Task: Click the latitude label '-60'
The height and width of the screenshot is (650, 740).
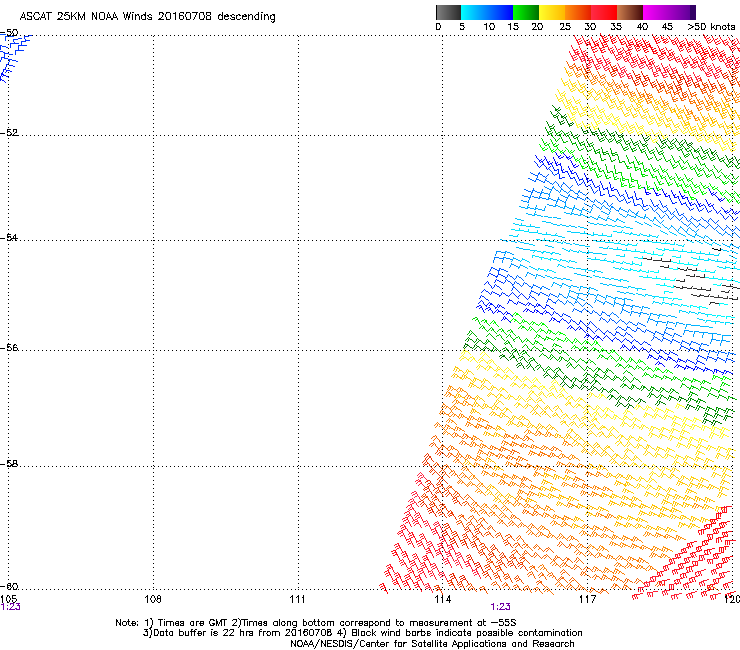Action: pos(9,586)
